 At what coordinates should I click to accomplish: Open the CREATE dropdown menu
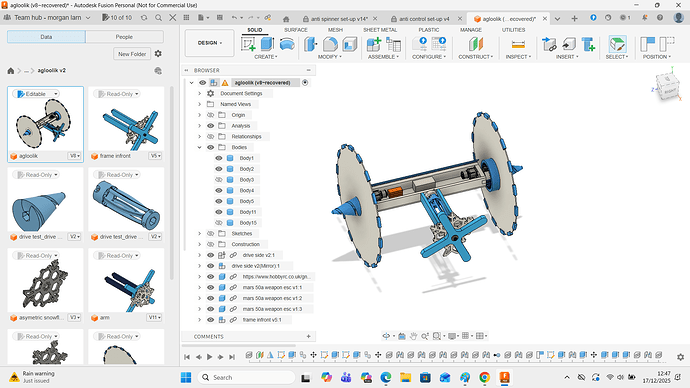click(x=266, y=57)
